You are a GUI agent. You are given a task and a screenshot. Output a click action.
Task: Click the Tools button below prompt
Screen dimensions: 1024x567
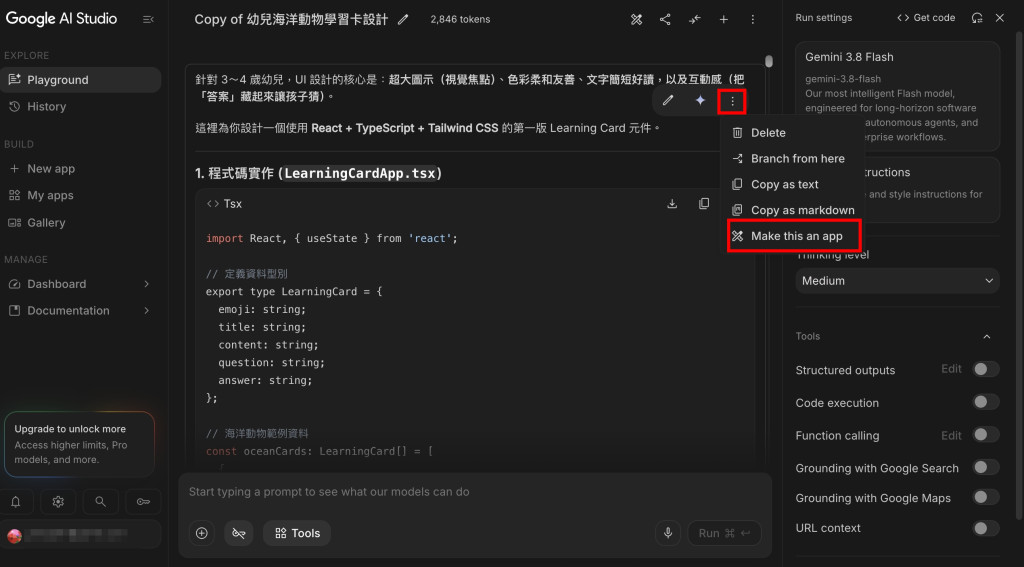point(297,533)
